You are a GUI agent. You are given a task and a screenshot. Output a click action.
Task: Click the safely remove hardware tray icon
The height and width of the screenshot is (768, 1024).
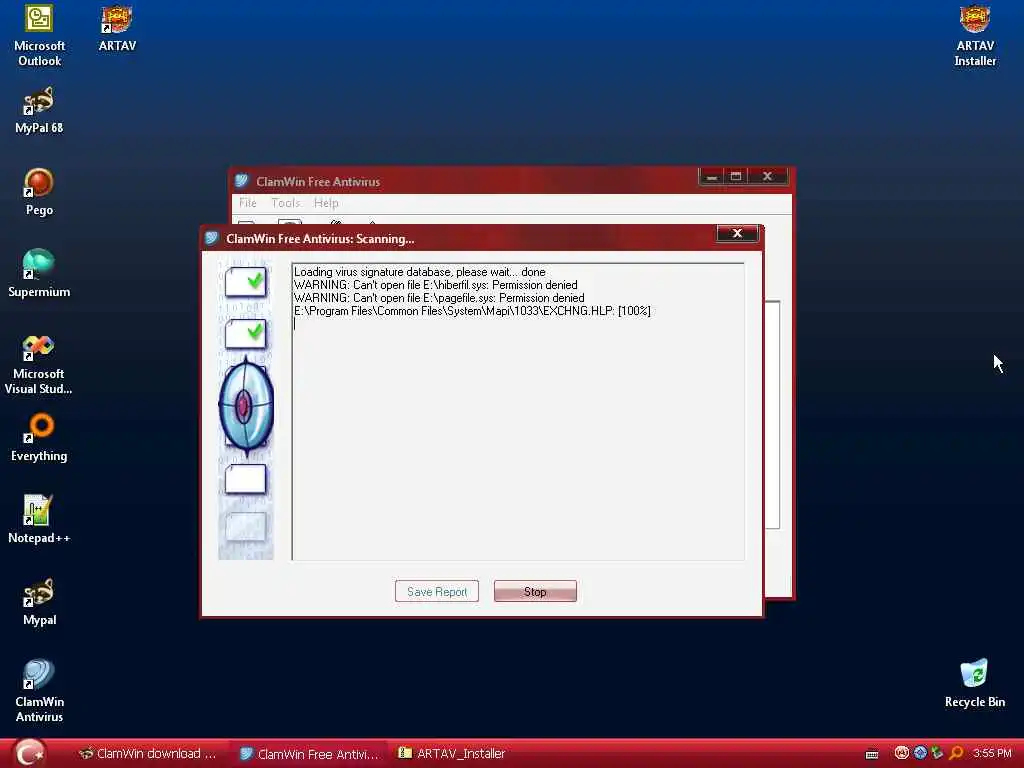[938, 753]
